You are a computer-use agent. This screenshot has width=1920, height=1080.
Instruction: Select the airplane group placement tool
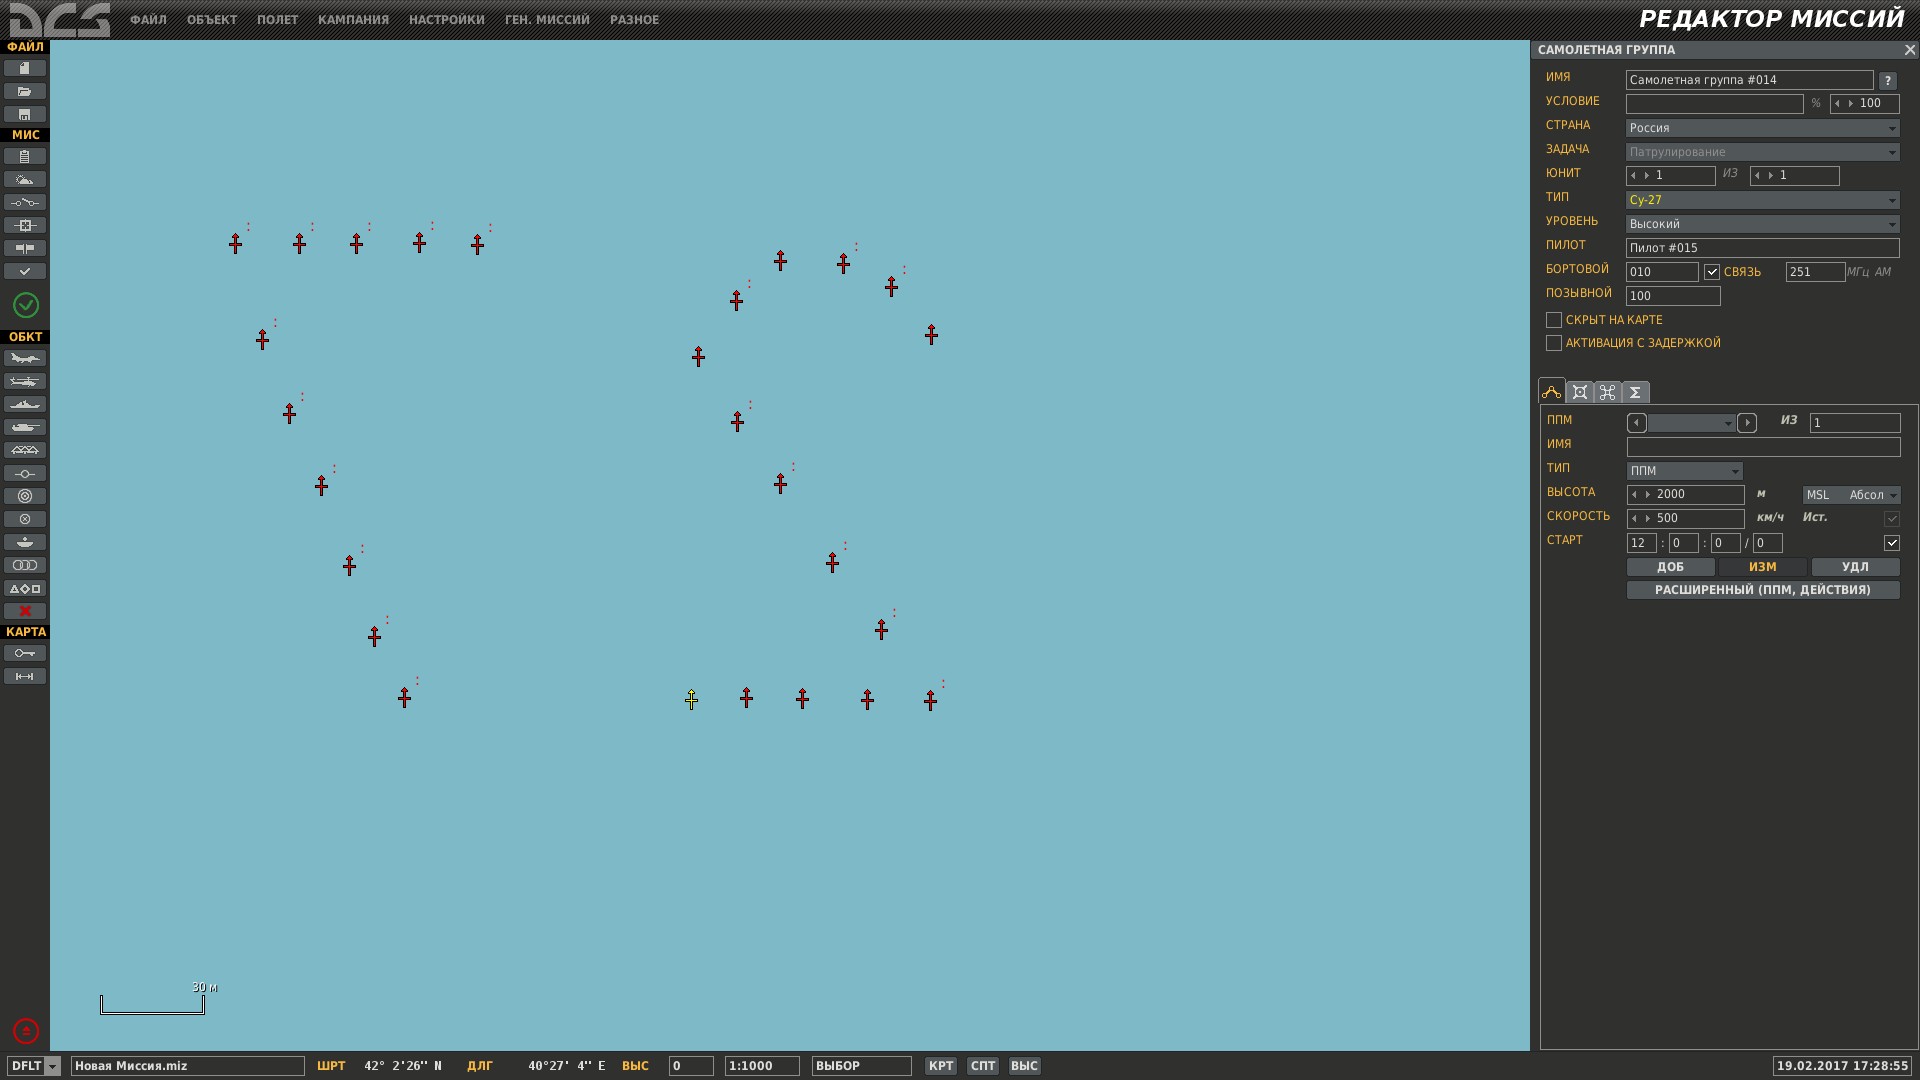coord(25,358)
